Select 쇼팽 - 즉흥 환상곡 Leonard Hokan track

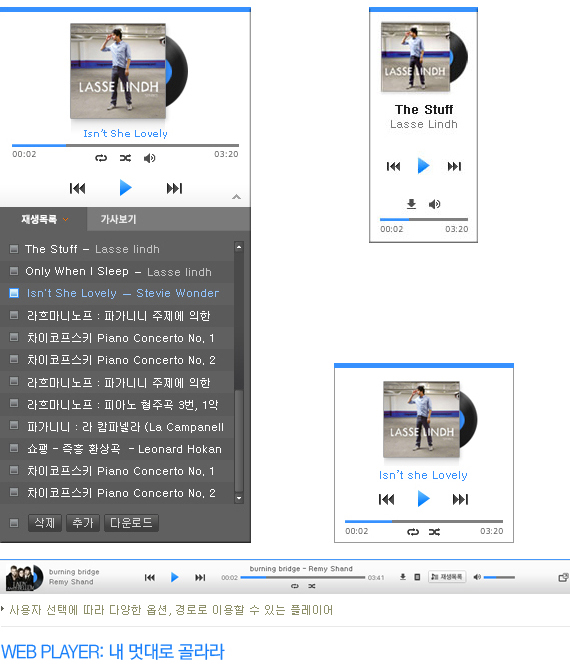[x=124, y=449]
